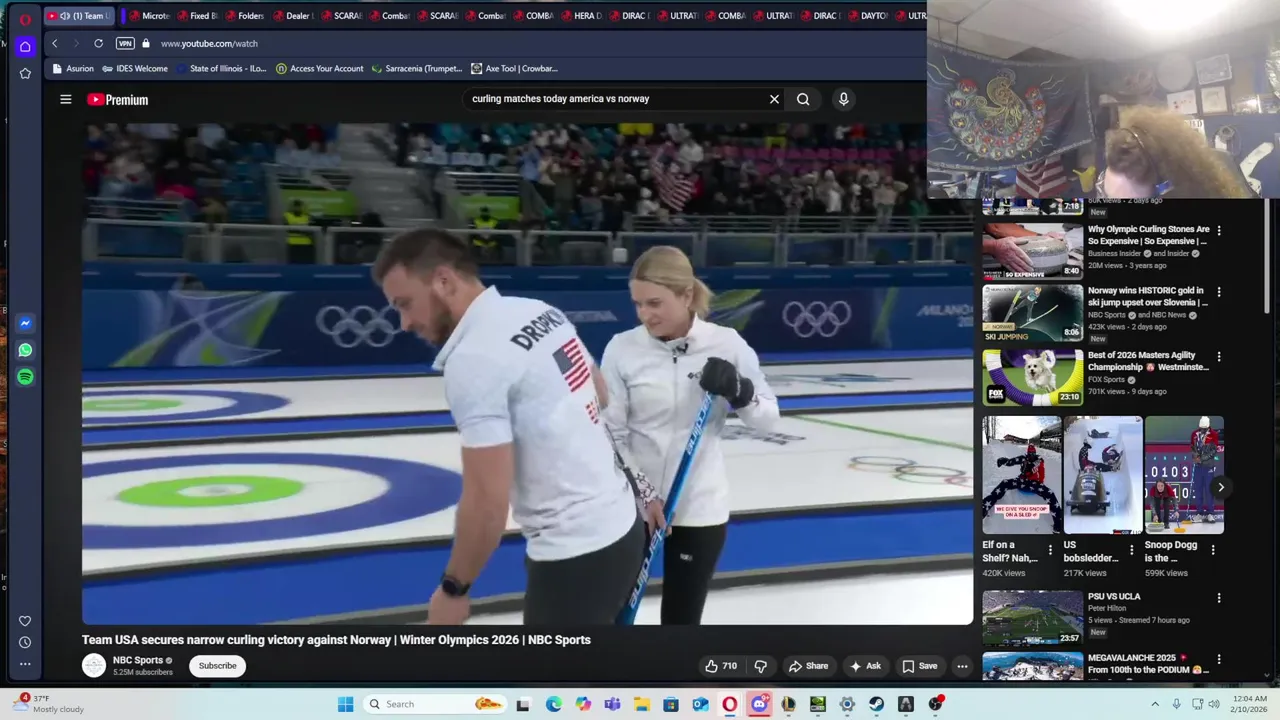Clear the YouTube search query

(x=774, y=99)
